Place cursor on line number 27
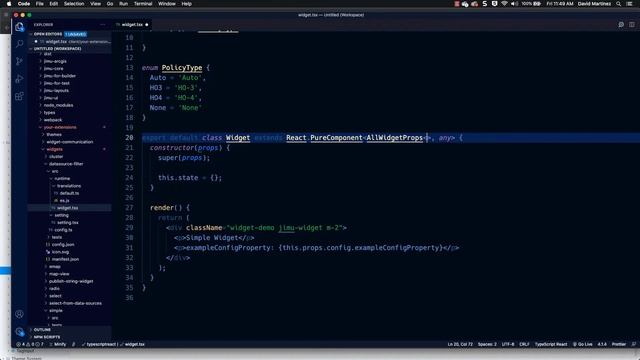The width and height of the screenshot is (640, 360). click(x=129, y=208)
